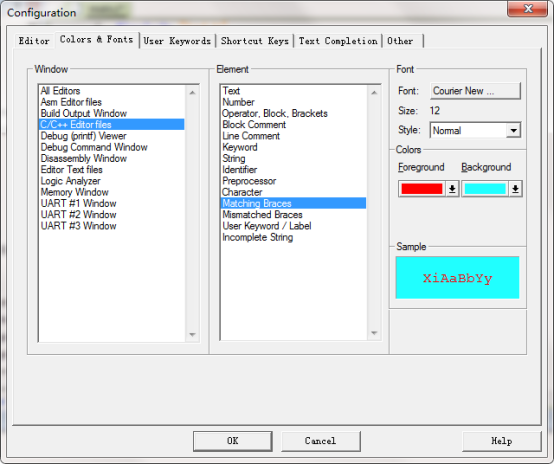Pick Debug (printf) Viewer entry

point(111,136)
